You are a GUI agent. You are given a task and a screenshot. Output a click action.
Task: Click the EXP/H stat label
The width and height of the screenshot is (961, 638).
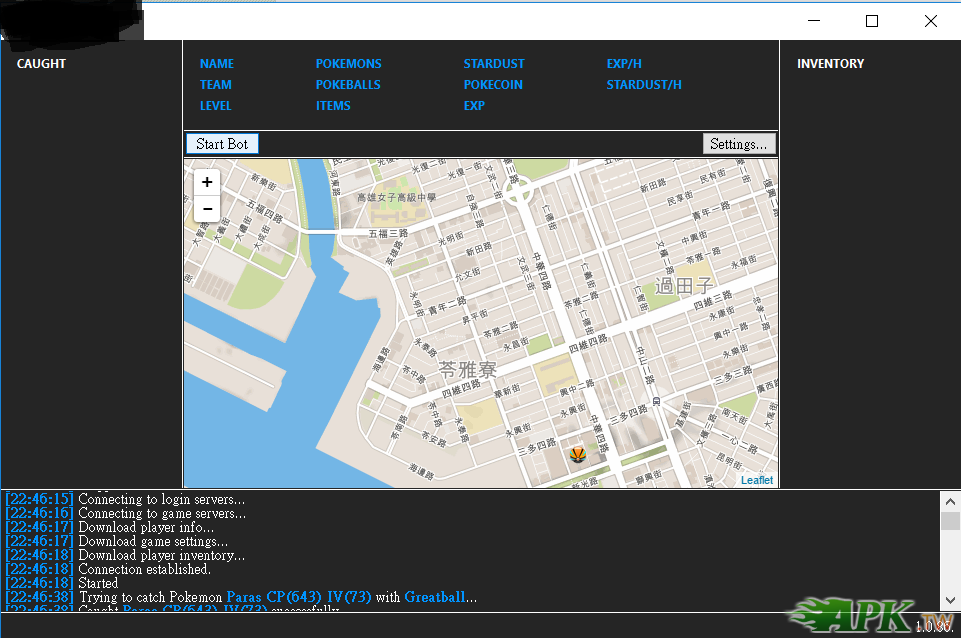point(624,64)
